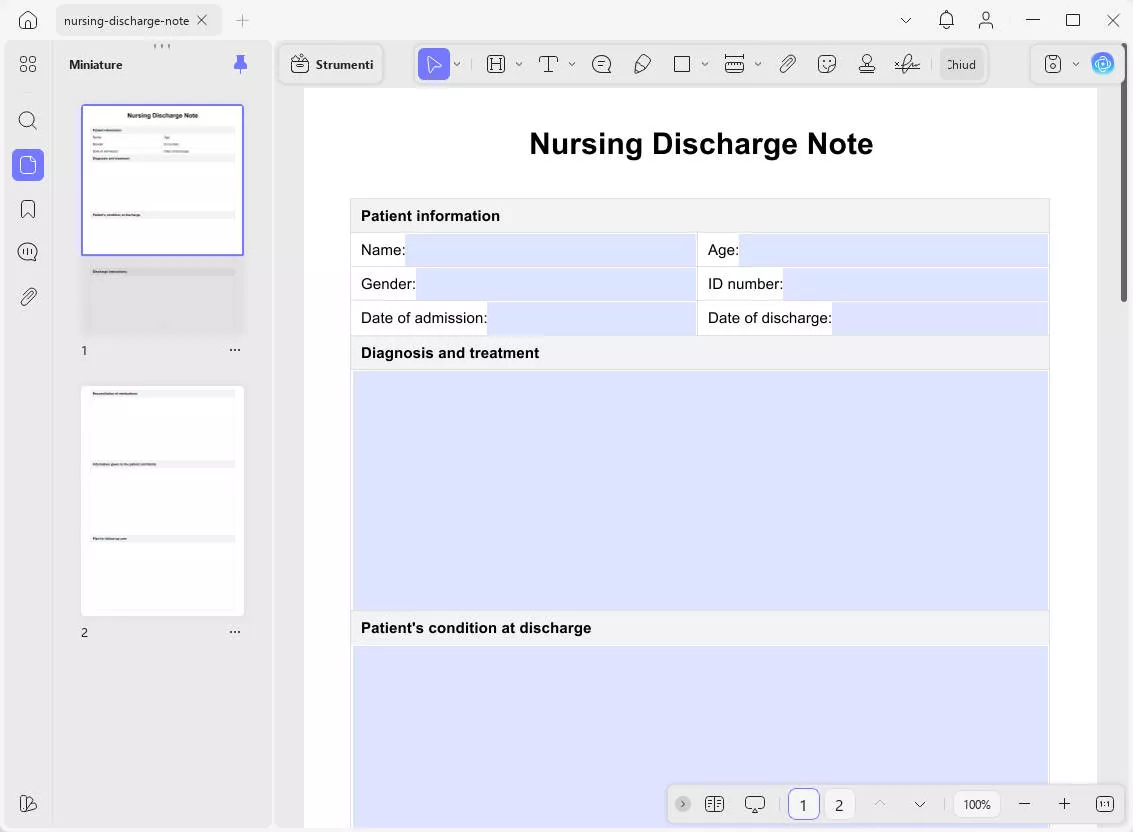This screenshot has height=832, width=1133.
Task: Click the ID number input field
Action: point(916,284)
